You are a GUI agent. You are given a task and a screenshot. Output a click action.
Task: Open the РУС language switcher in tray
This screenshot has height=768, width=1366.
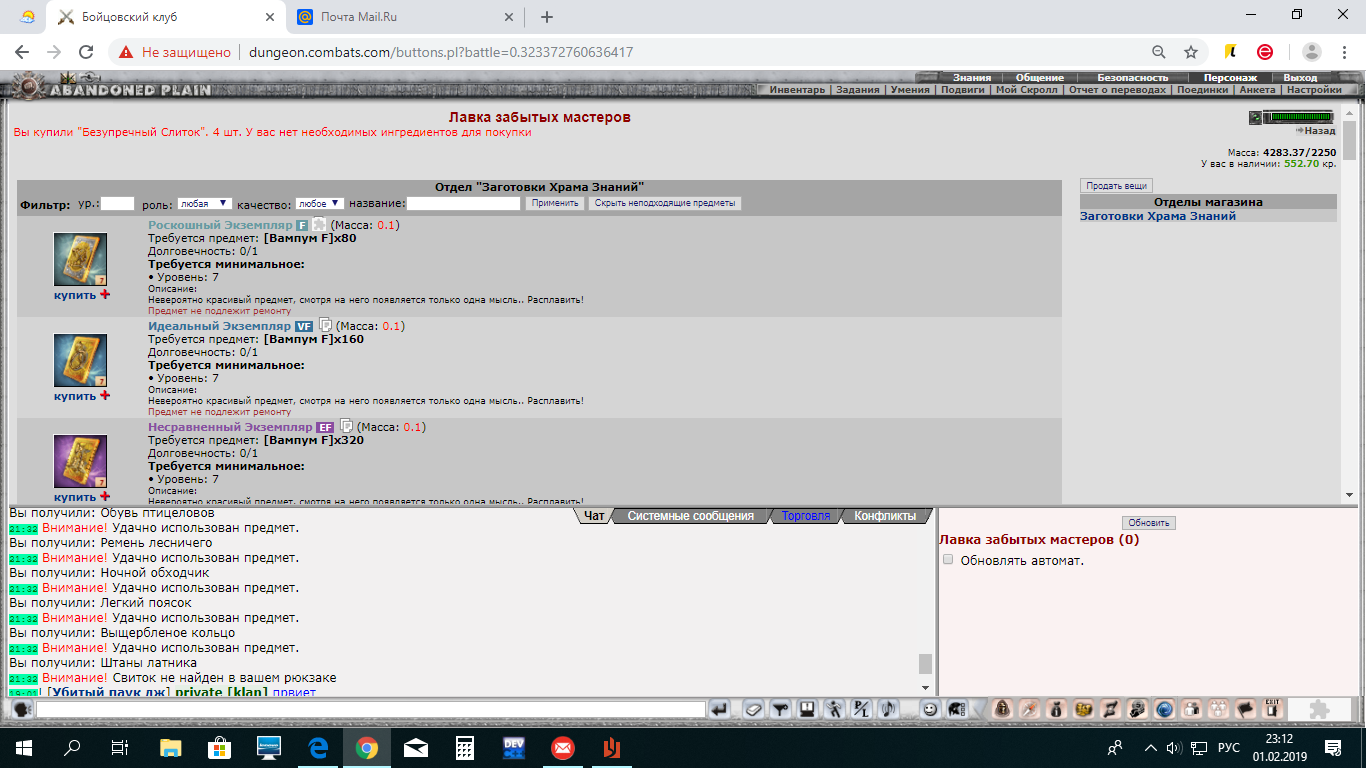click(1228, 747)
